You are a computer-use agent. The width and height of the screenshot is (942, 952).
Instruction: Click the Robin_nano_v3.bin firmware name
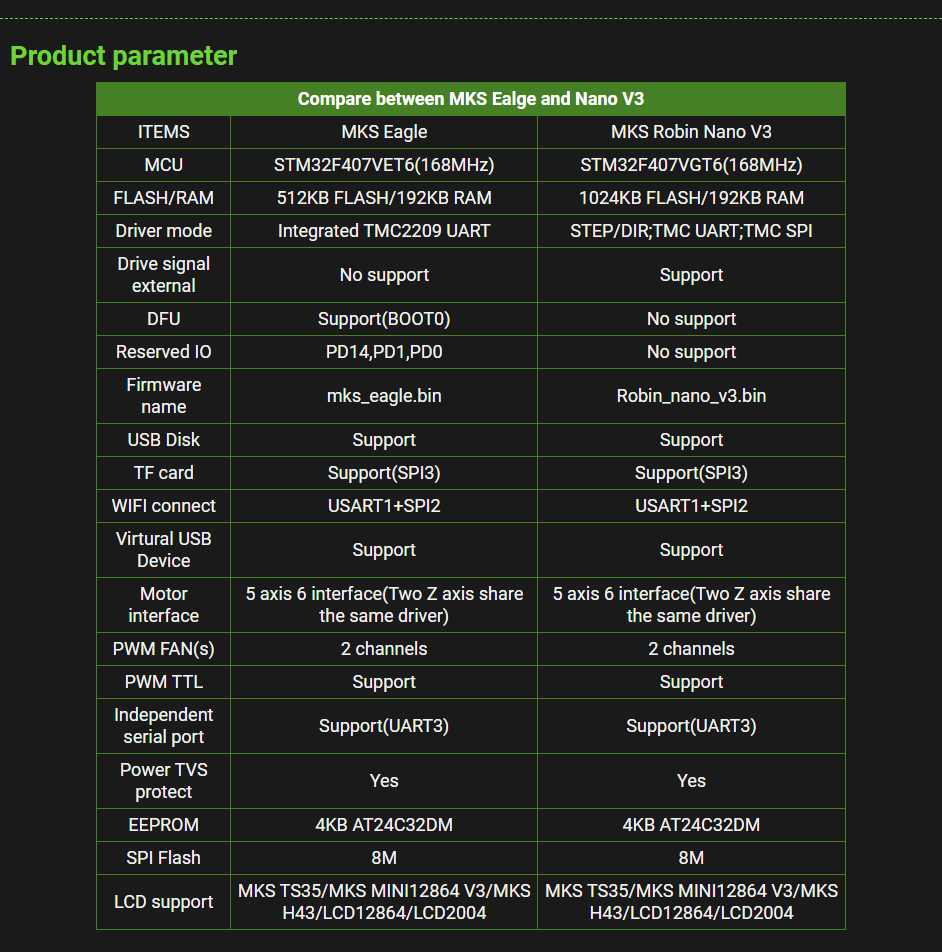click(x=691, y=396)
